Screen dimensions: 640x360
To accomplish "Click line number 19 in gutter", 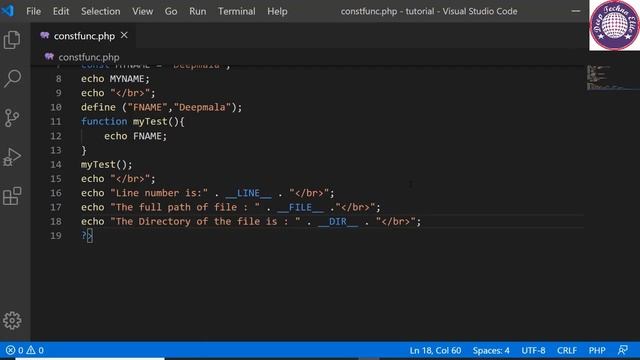I will [56, 236].
